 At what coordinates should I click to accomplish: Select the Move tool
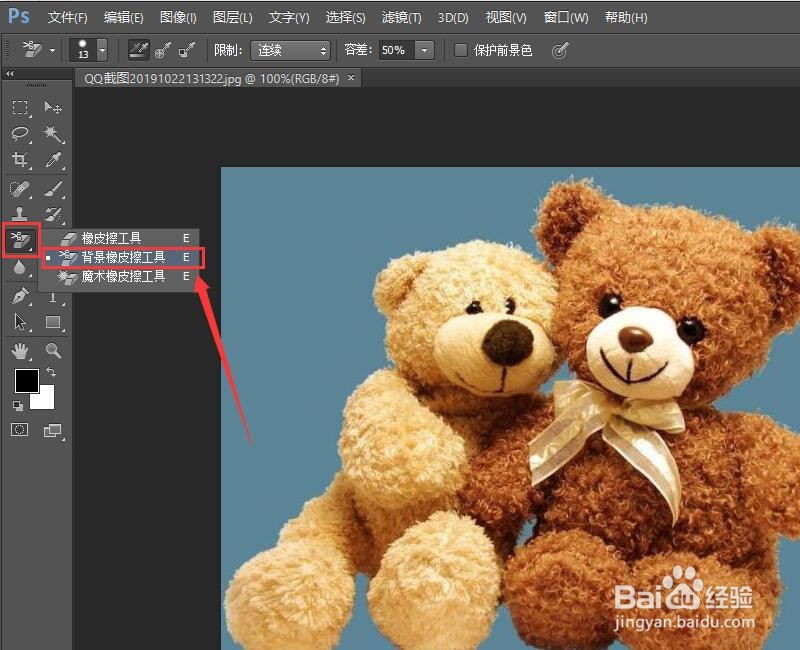click(53, 108)
